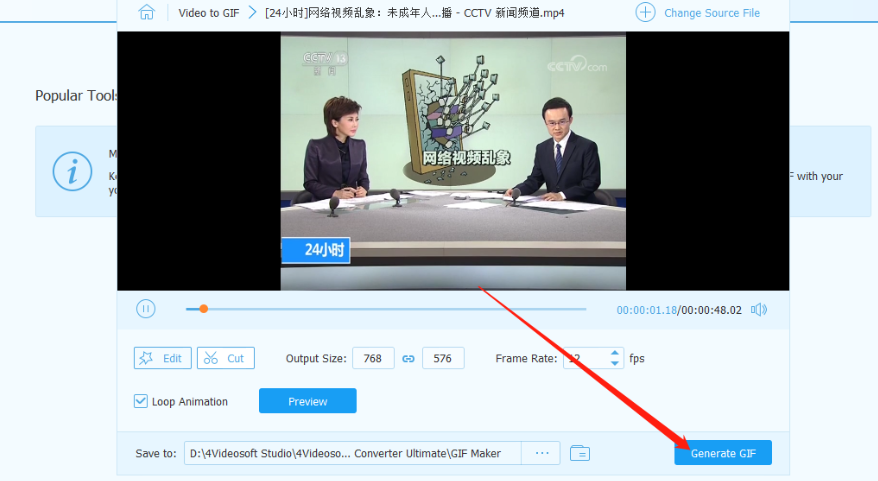Pause the video playback
This screenshot has height=481, width=878.
[x=146, y=309]
